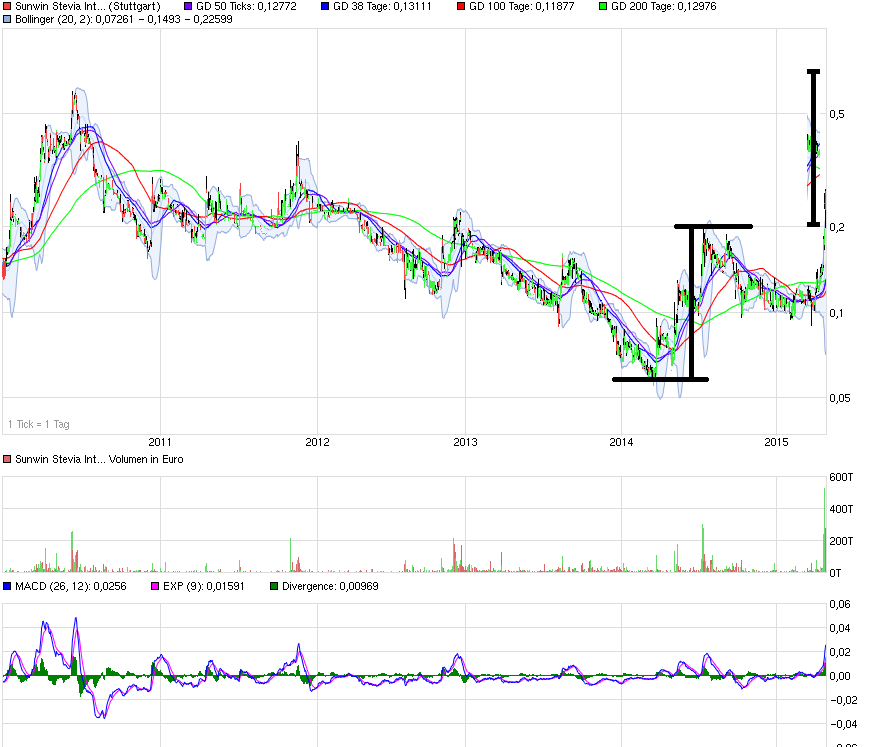871x747 pixels.
Task: Click the blue MACD legend swatch
Action: coord(7,586)
